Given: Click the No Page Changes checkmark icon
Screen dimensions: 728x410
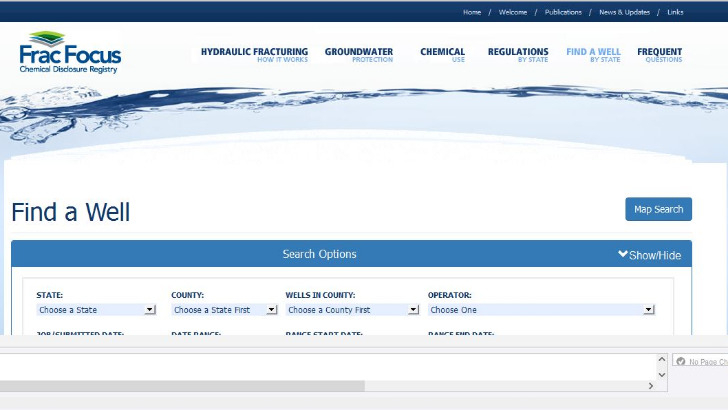Looking at the screenshot, I should click(x=680, y=362).
